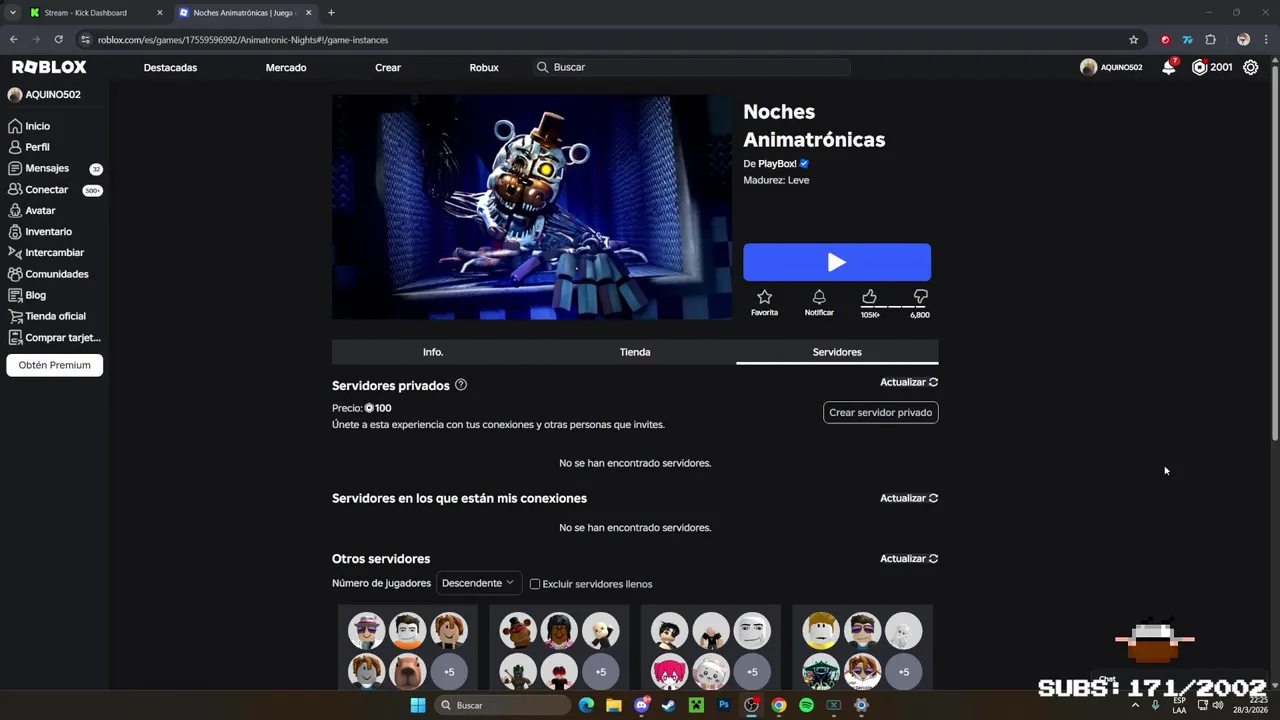Refresh connections' servers with Actualizar
Screen dimensions: 1280x720
[x=909, y=498]
